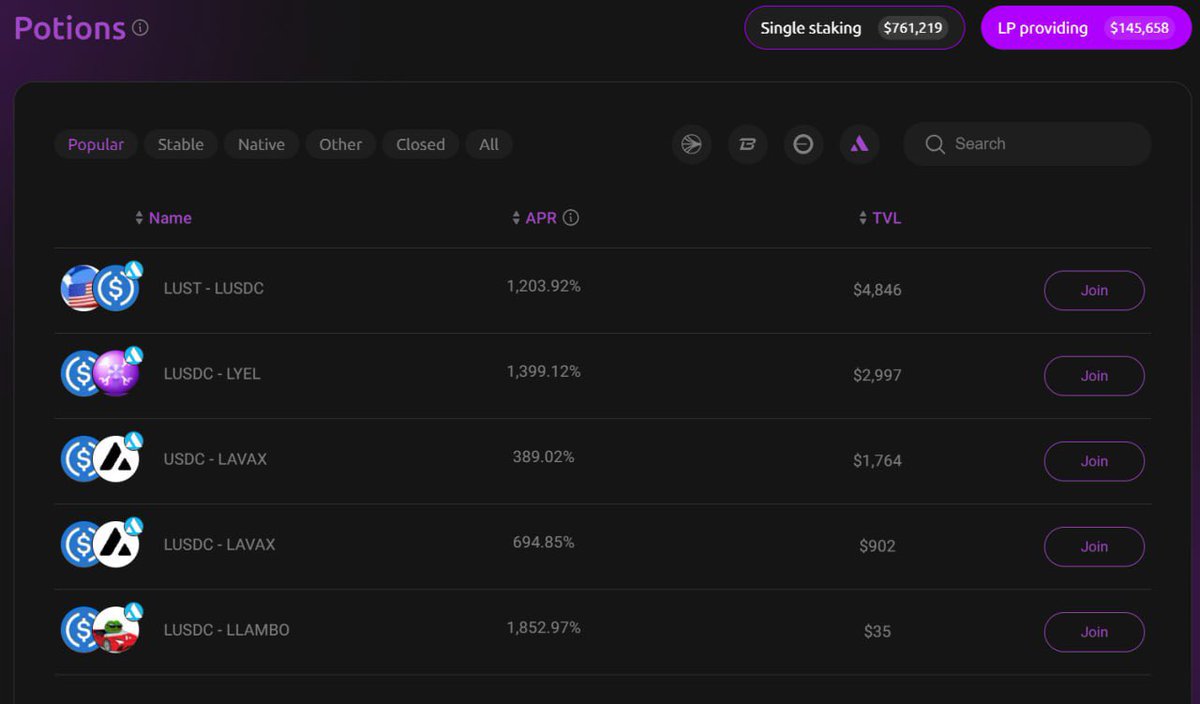Click the LUSDC - LAVAX token pair icon

[101, 543]
